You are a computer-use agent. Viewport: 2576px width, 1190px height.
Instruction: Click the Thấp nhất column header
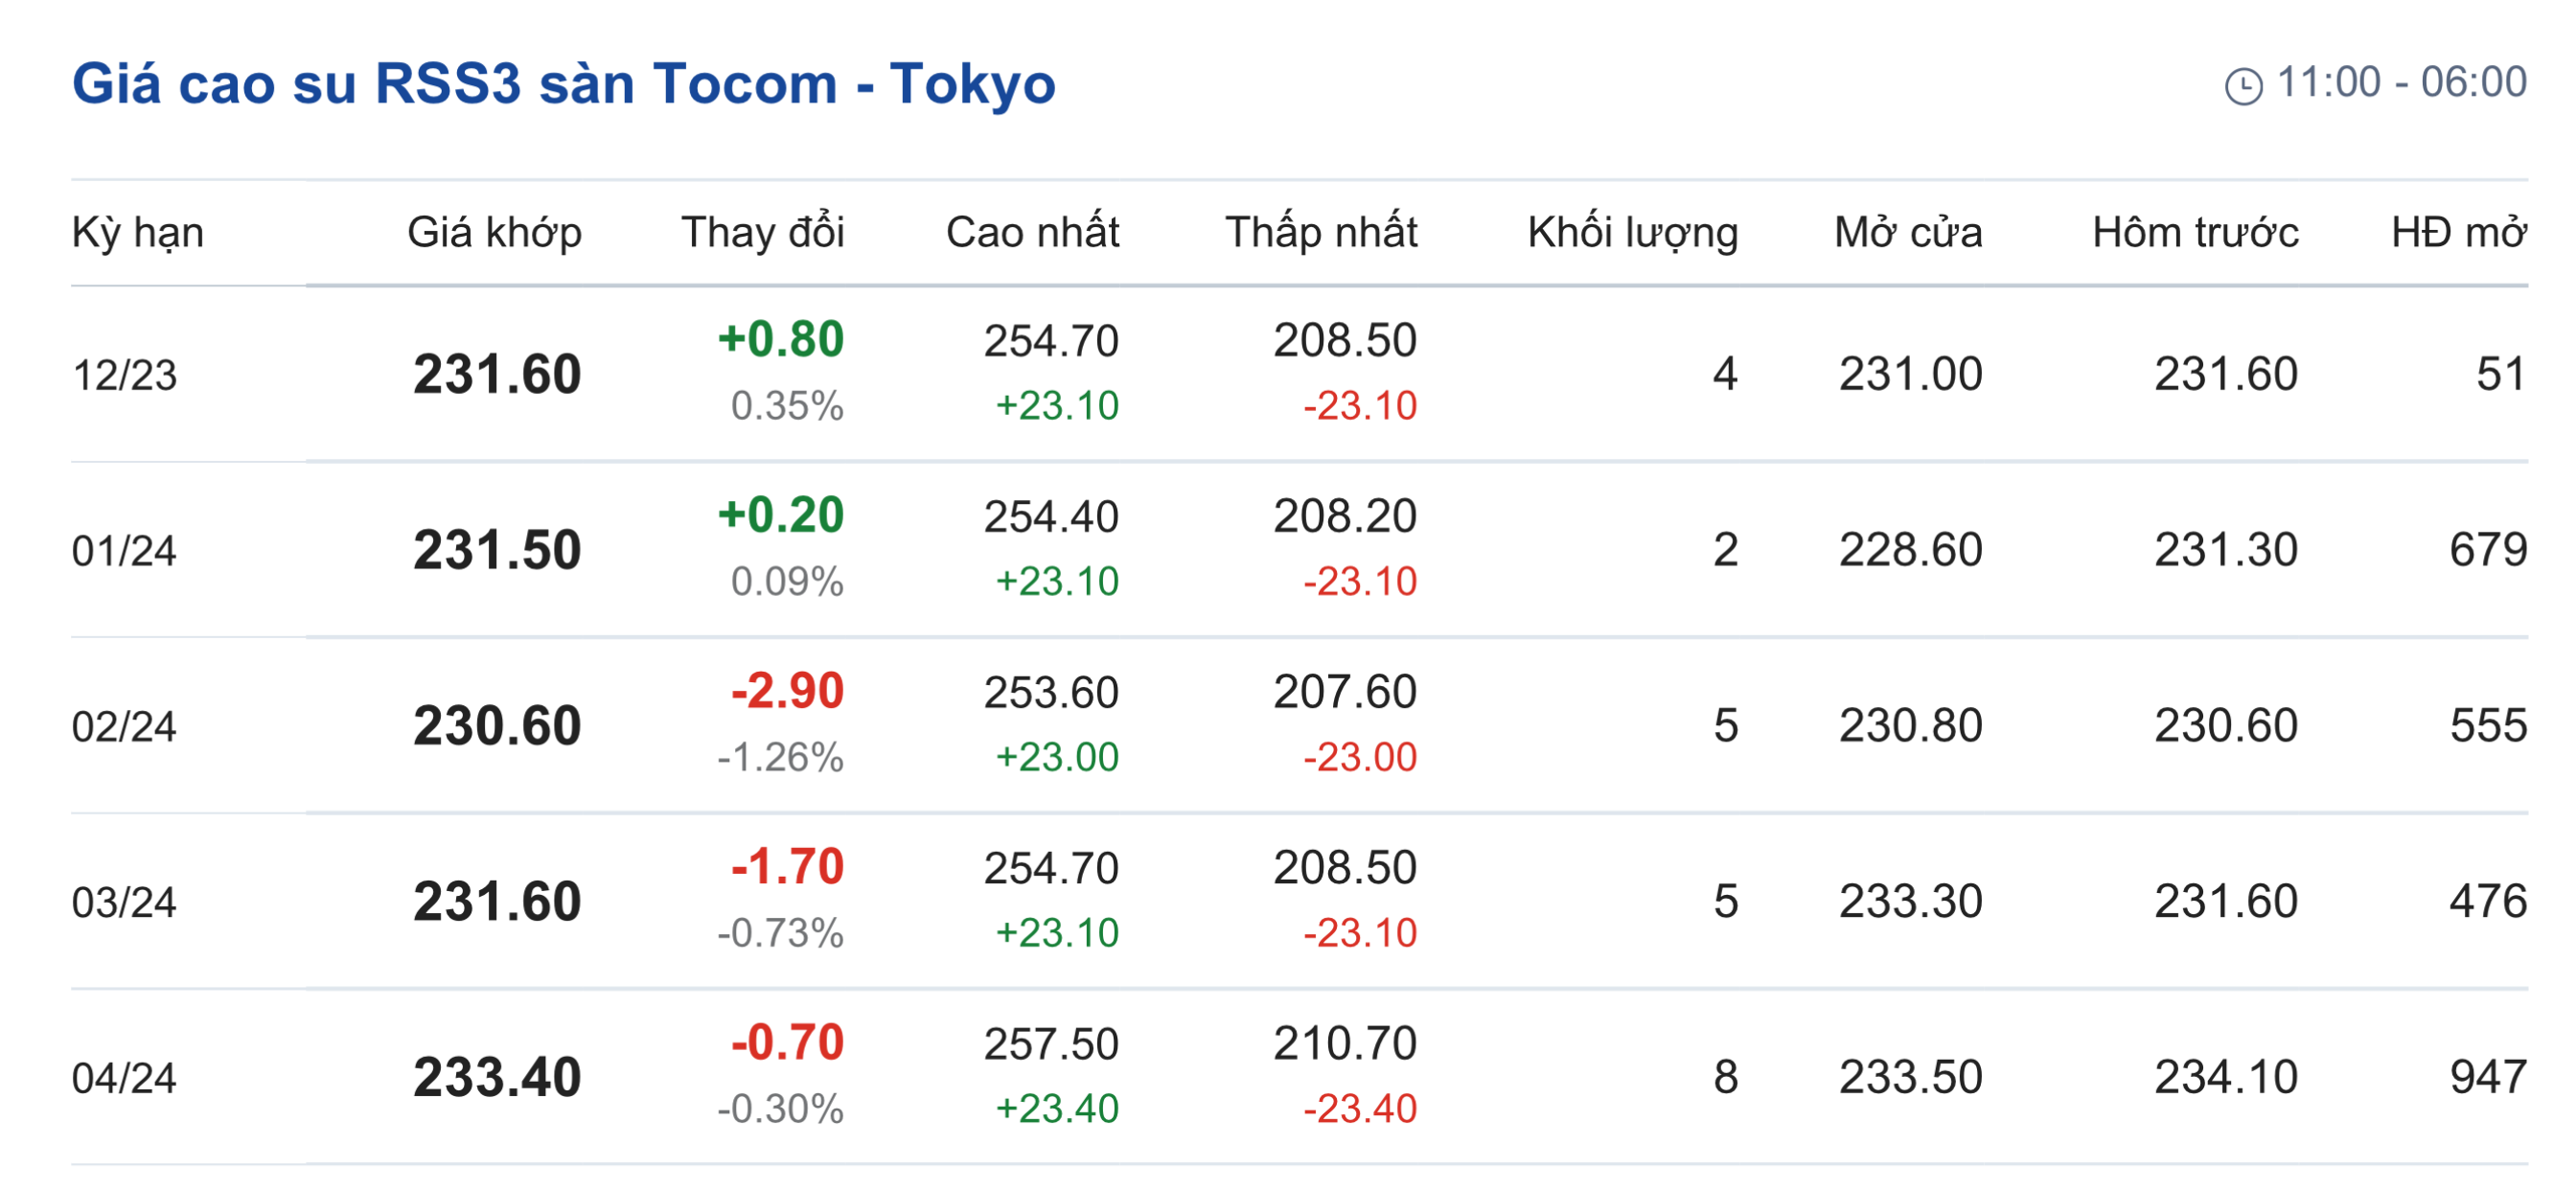[x=1321, y=232]
